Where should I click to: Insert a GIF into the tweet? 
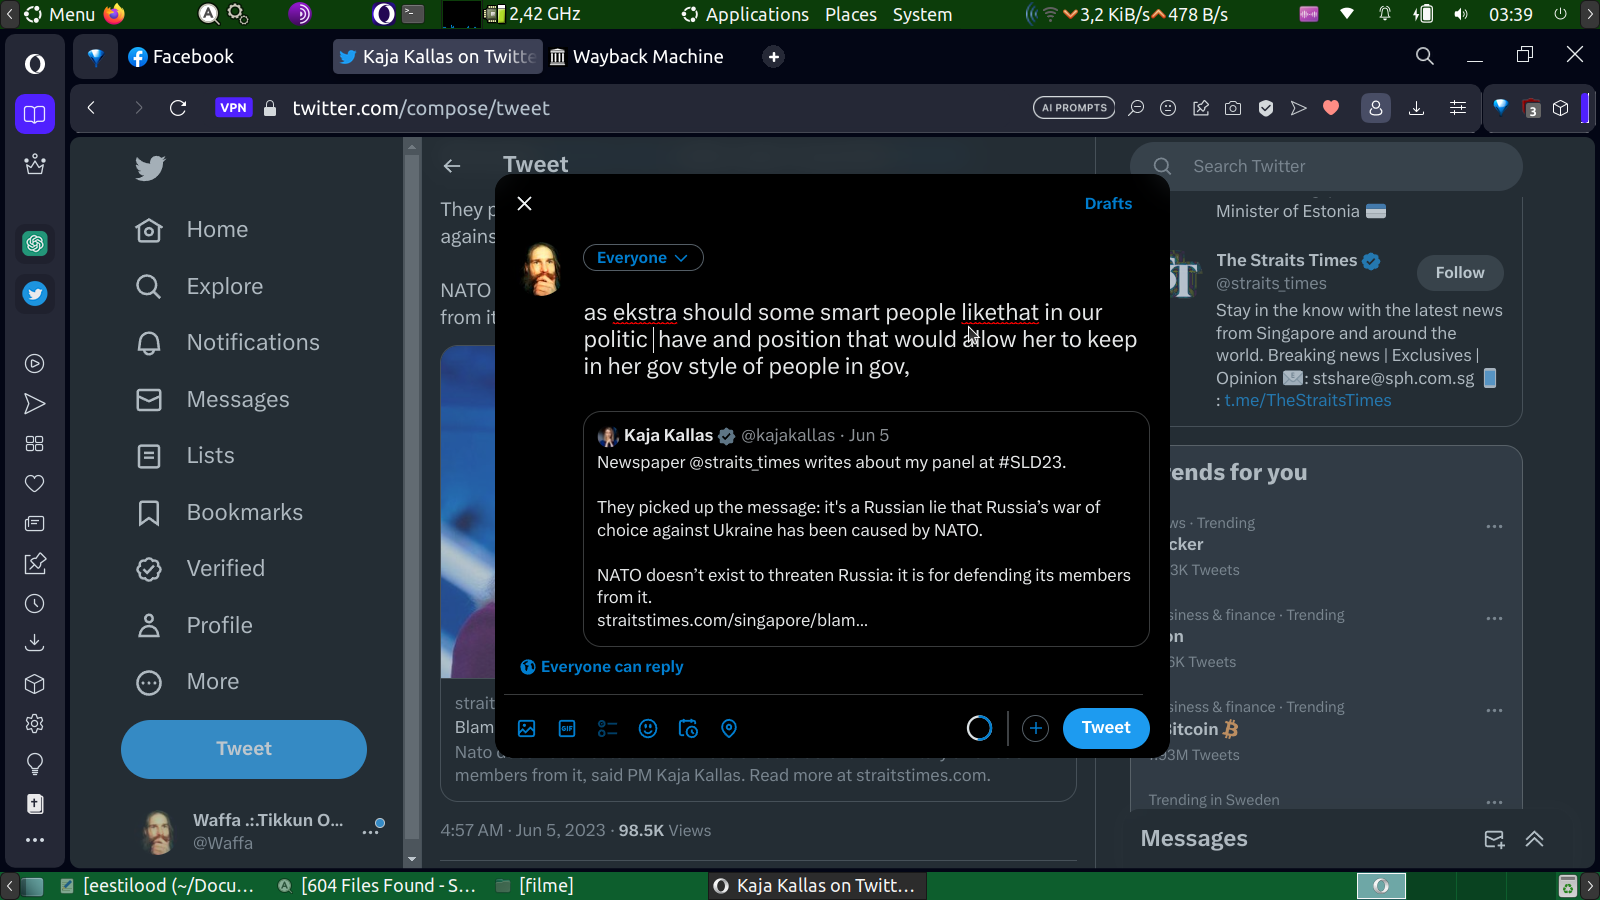pyautogui.click(x=567, y=729)
